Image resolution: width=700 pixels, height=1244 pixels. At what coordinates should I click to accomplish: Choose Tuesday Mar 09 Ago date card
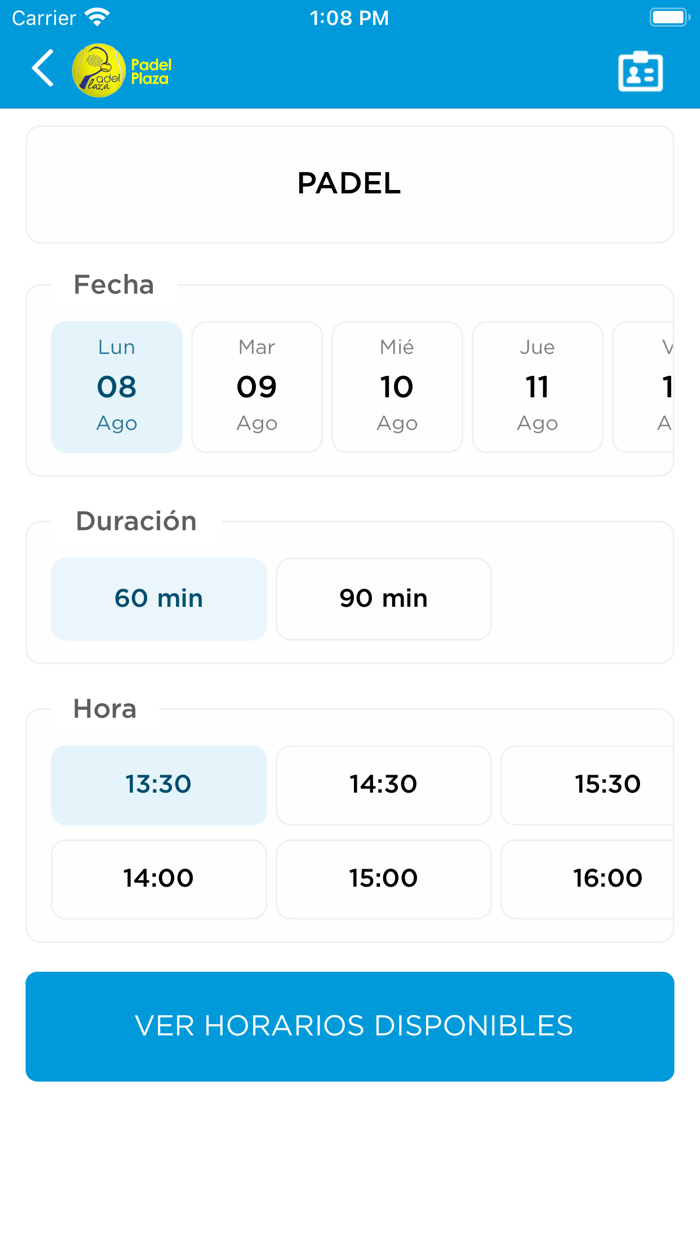pyautogui.click(x=256, y=387)
